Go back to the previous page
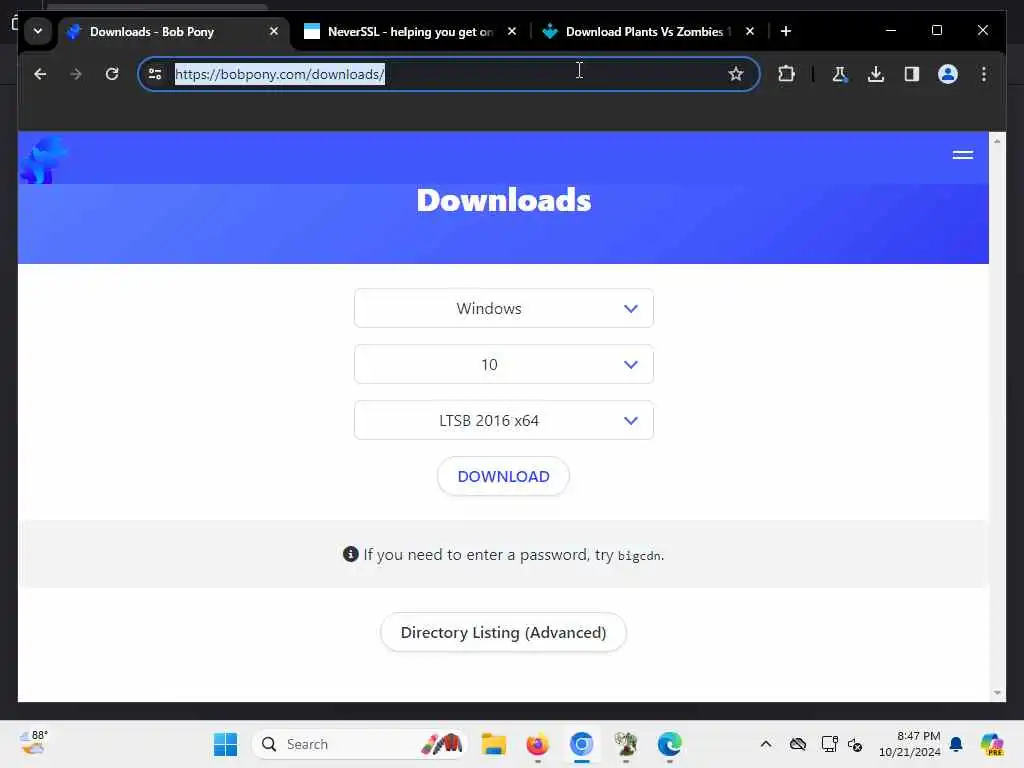 tap(40, 74)
